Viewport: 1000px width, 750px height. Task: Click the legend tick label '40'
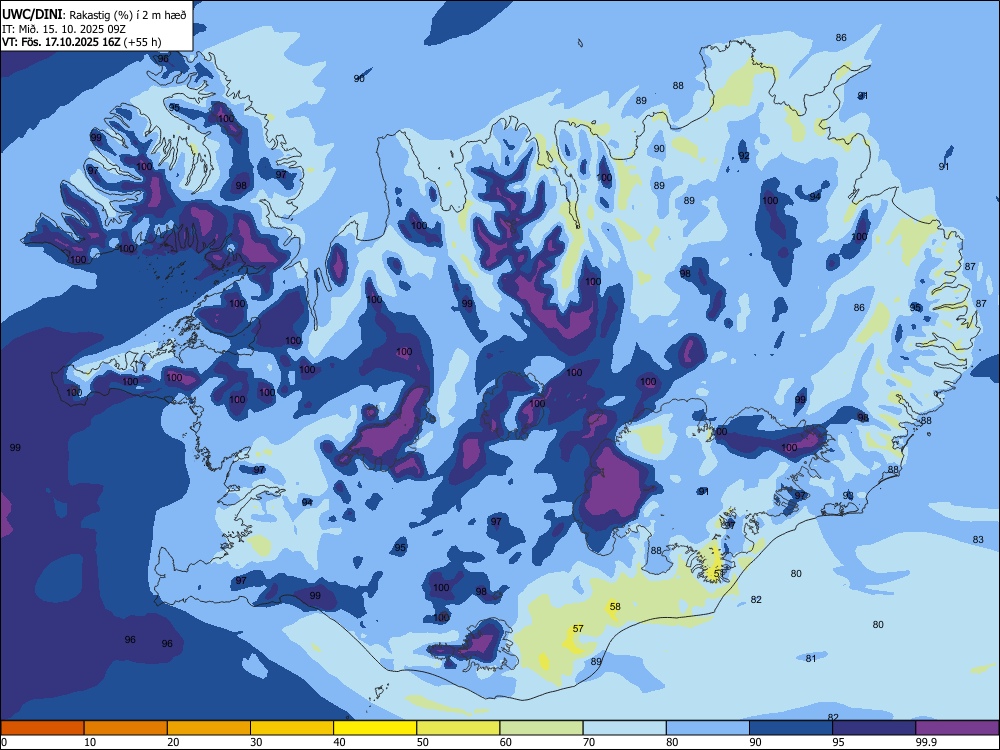(339, 742)
